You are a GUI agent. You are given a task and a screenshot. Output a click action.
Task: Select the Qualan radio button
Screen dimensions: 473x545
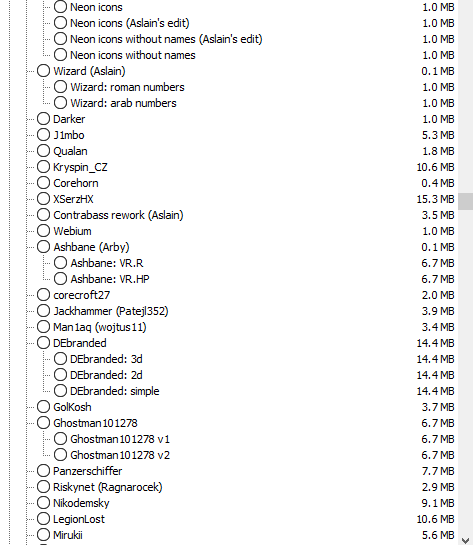coord(43,151)
